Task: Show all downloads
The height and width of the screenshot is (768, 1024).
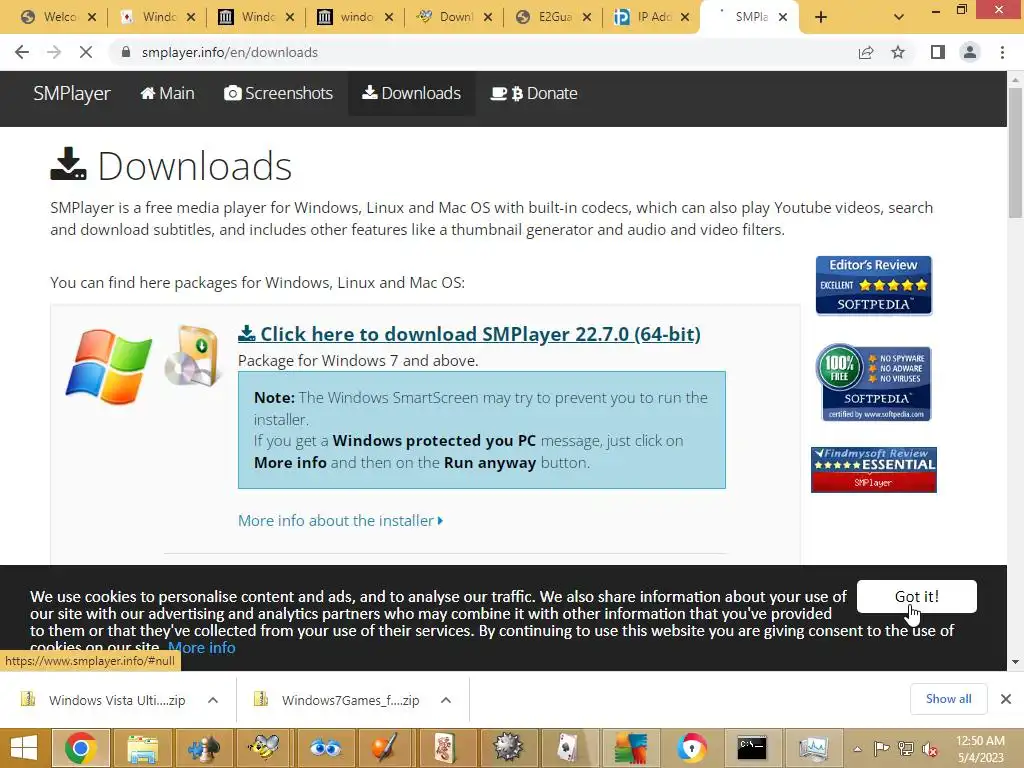Action: tap(948, 699)
